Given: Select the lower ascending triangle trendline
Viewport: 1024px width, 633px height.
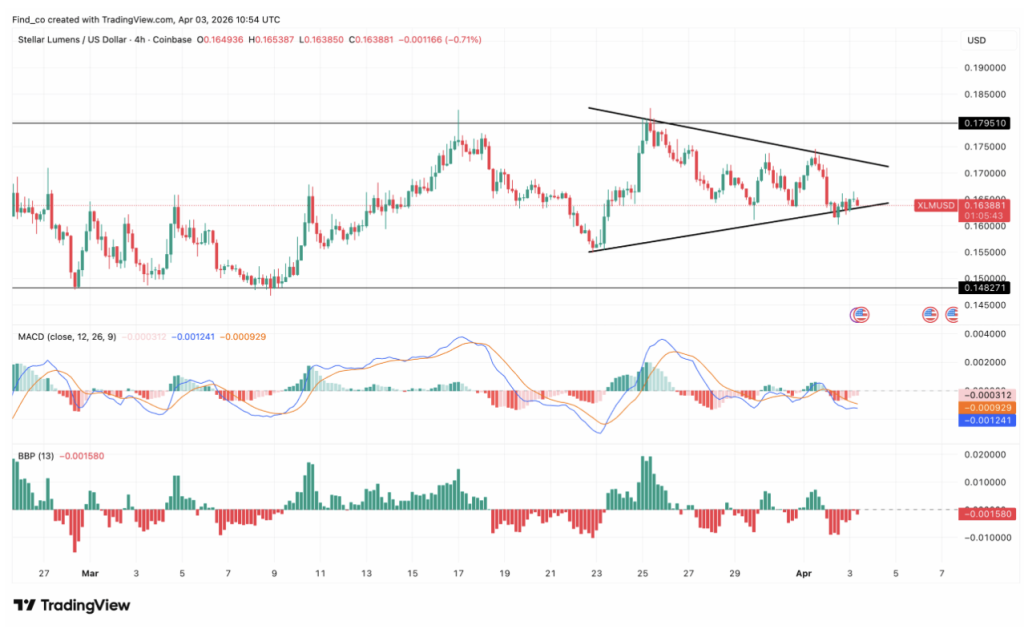Looking at the screenshot, I should tap(740, 227).
